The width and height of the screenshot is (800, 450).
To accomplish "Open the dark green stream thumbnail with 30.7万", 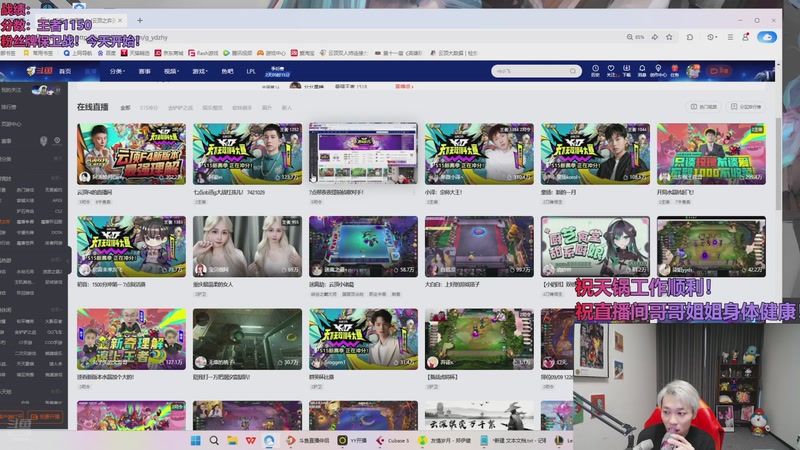I will [x=247, y=339].
